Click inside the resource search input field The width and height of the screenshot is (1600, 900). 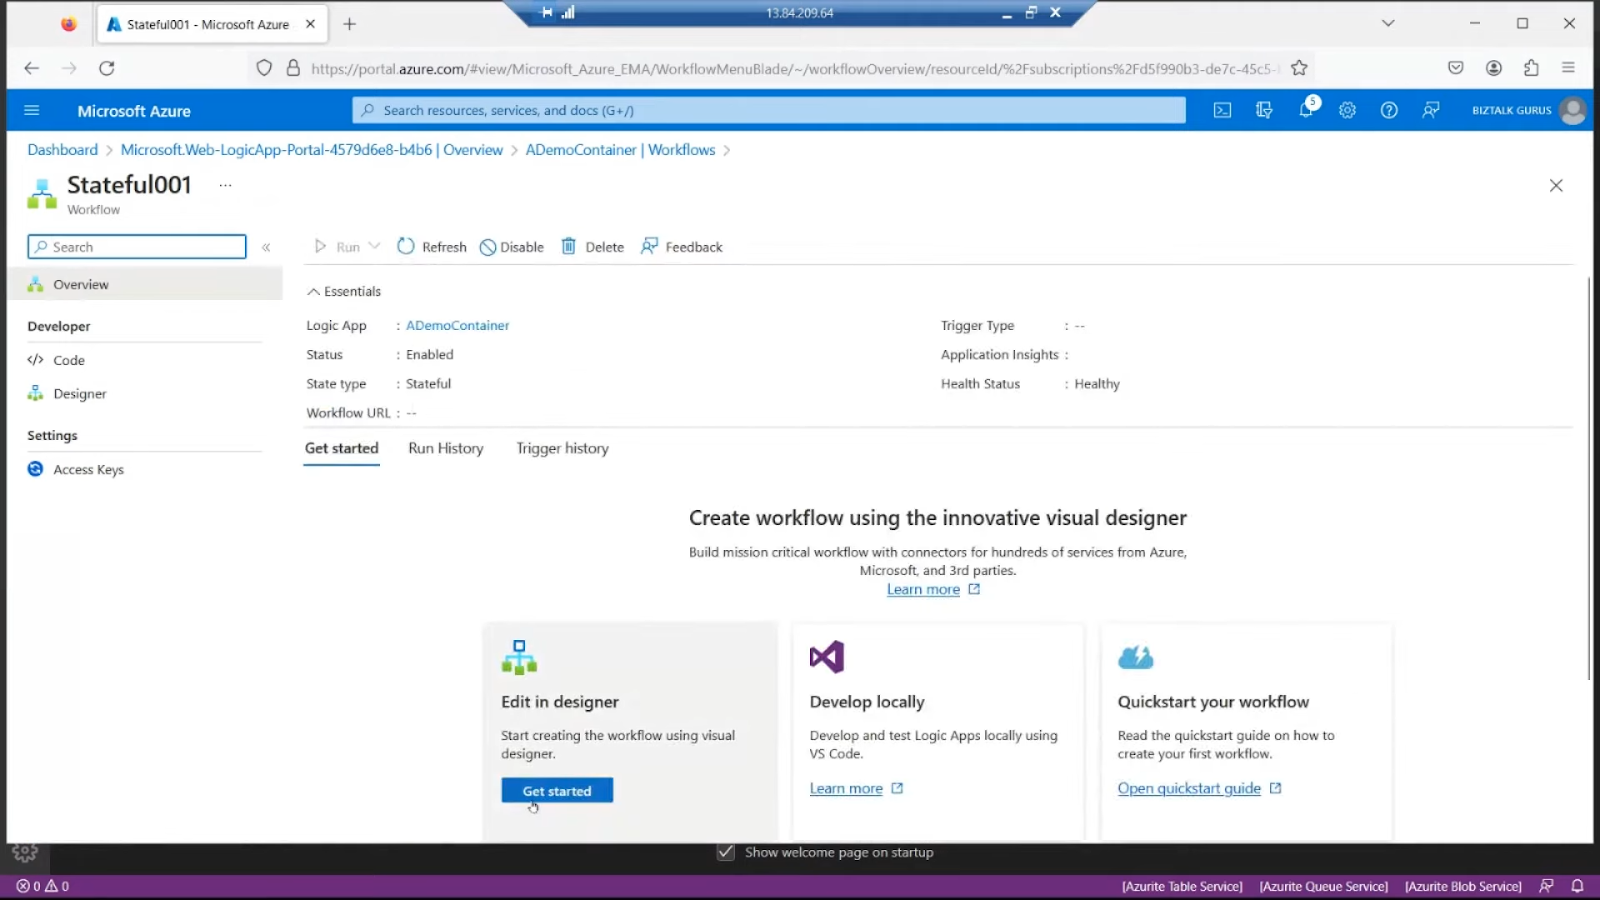coord(768,110)
